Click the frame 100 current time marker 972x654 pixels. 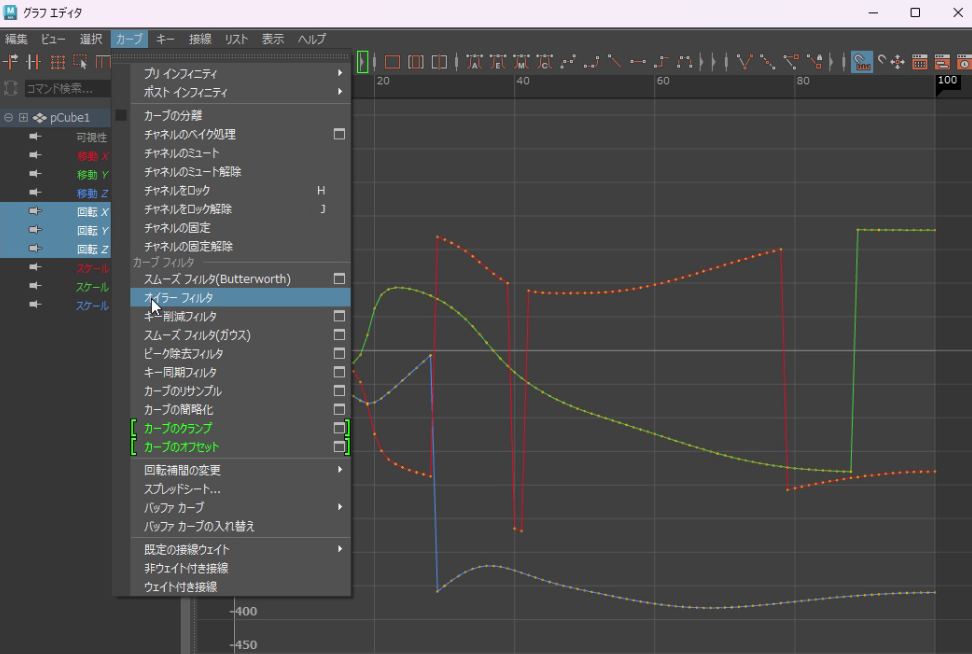point(947,82)
